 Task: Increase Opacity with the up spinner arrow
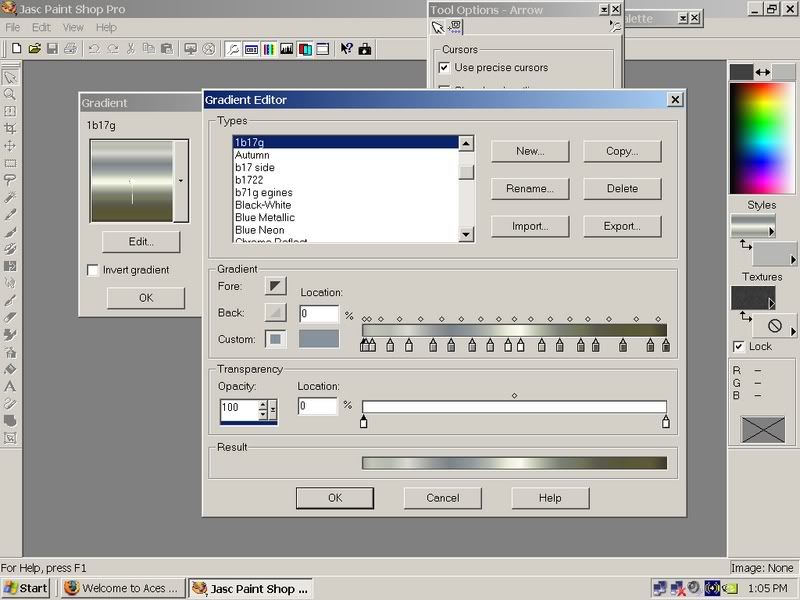pyautogui.click(x=263, y=406)
